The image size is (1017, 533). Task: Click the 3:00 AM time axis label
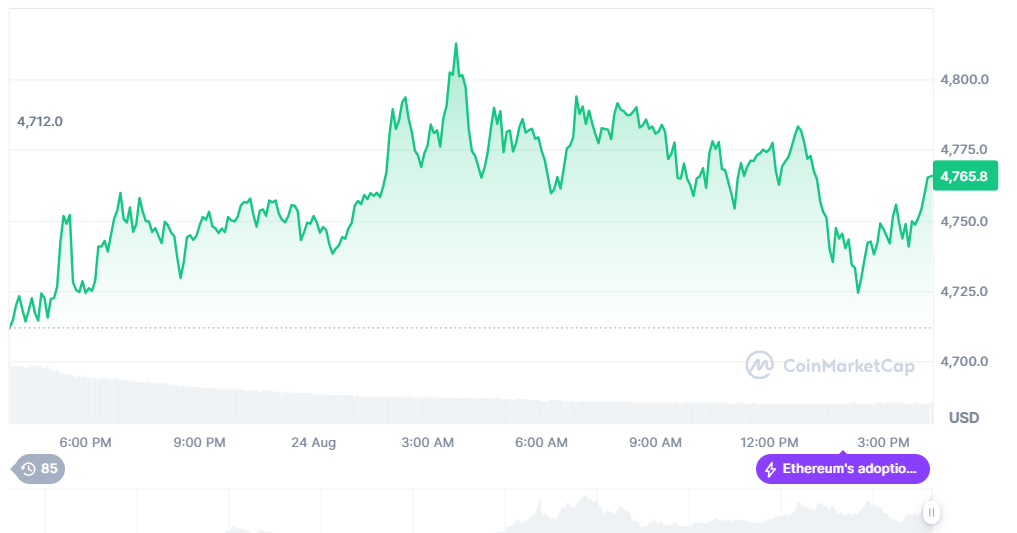click(428, 442)
